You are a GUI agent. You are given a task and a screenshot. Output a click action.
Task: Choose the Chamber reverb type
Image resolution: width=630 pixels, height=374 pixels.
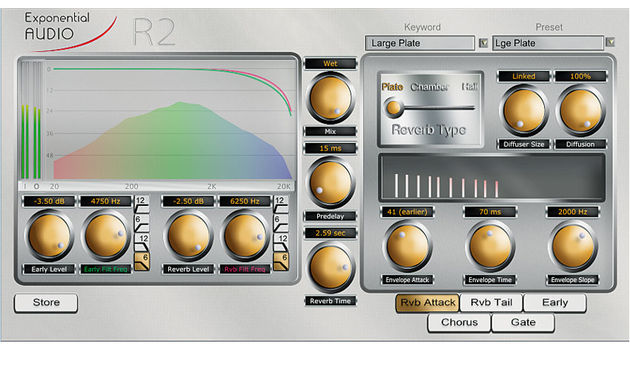[x=429, y=87]
